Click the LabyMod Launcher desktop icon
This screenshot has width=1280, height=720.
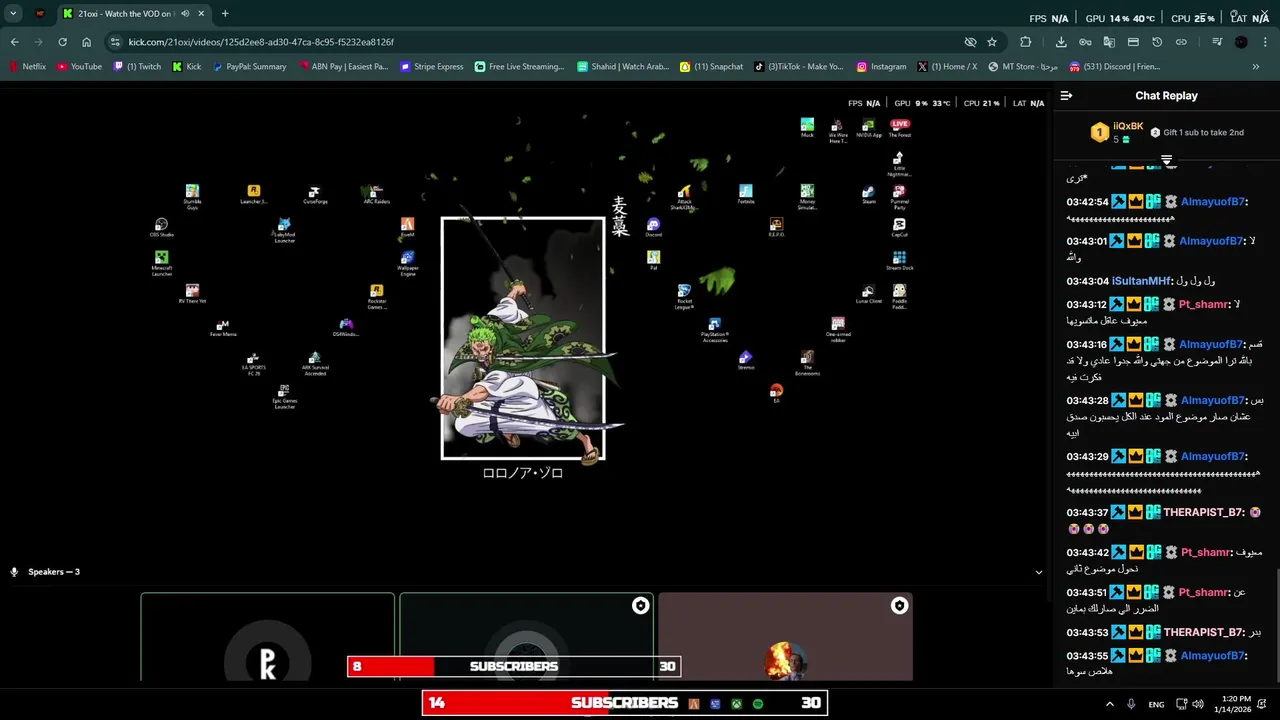click(284, 230)
